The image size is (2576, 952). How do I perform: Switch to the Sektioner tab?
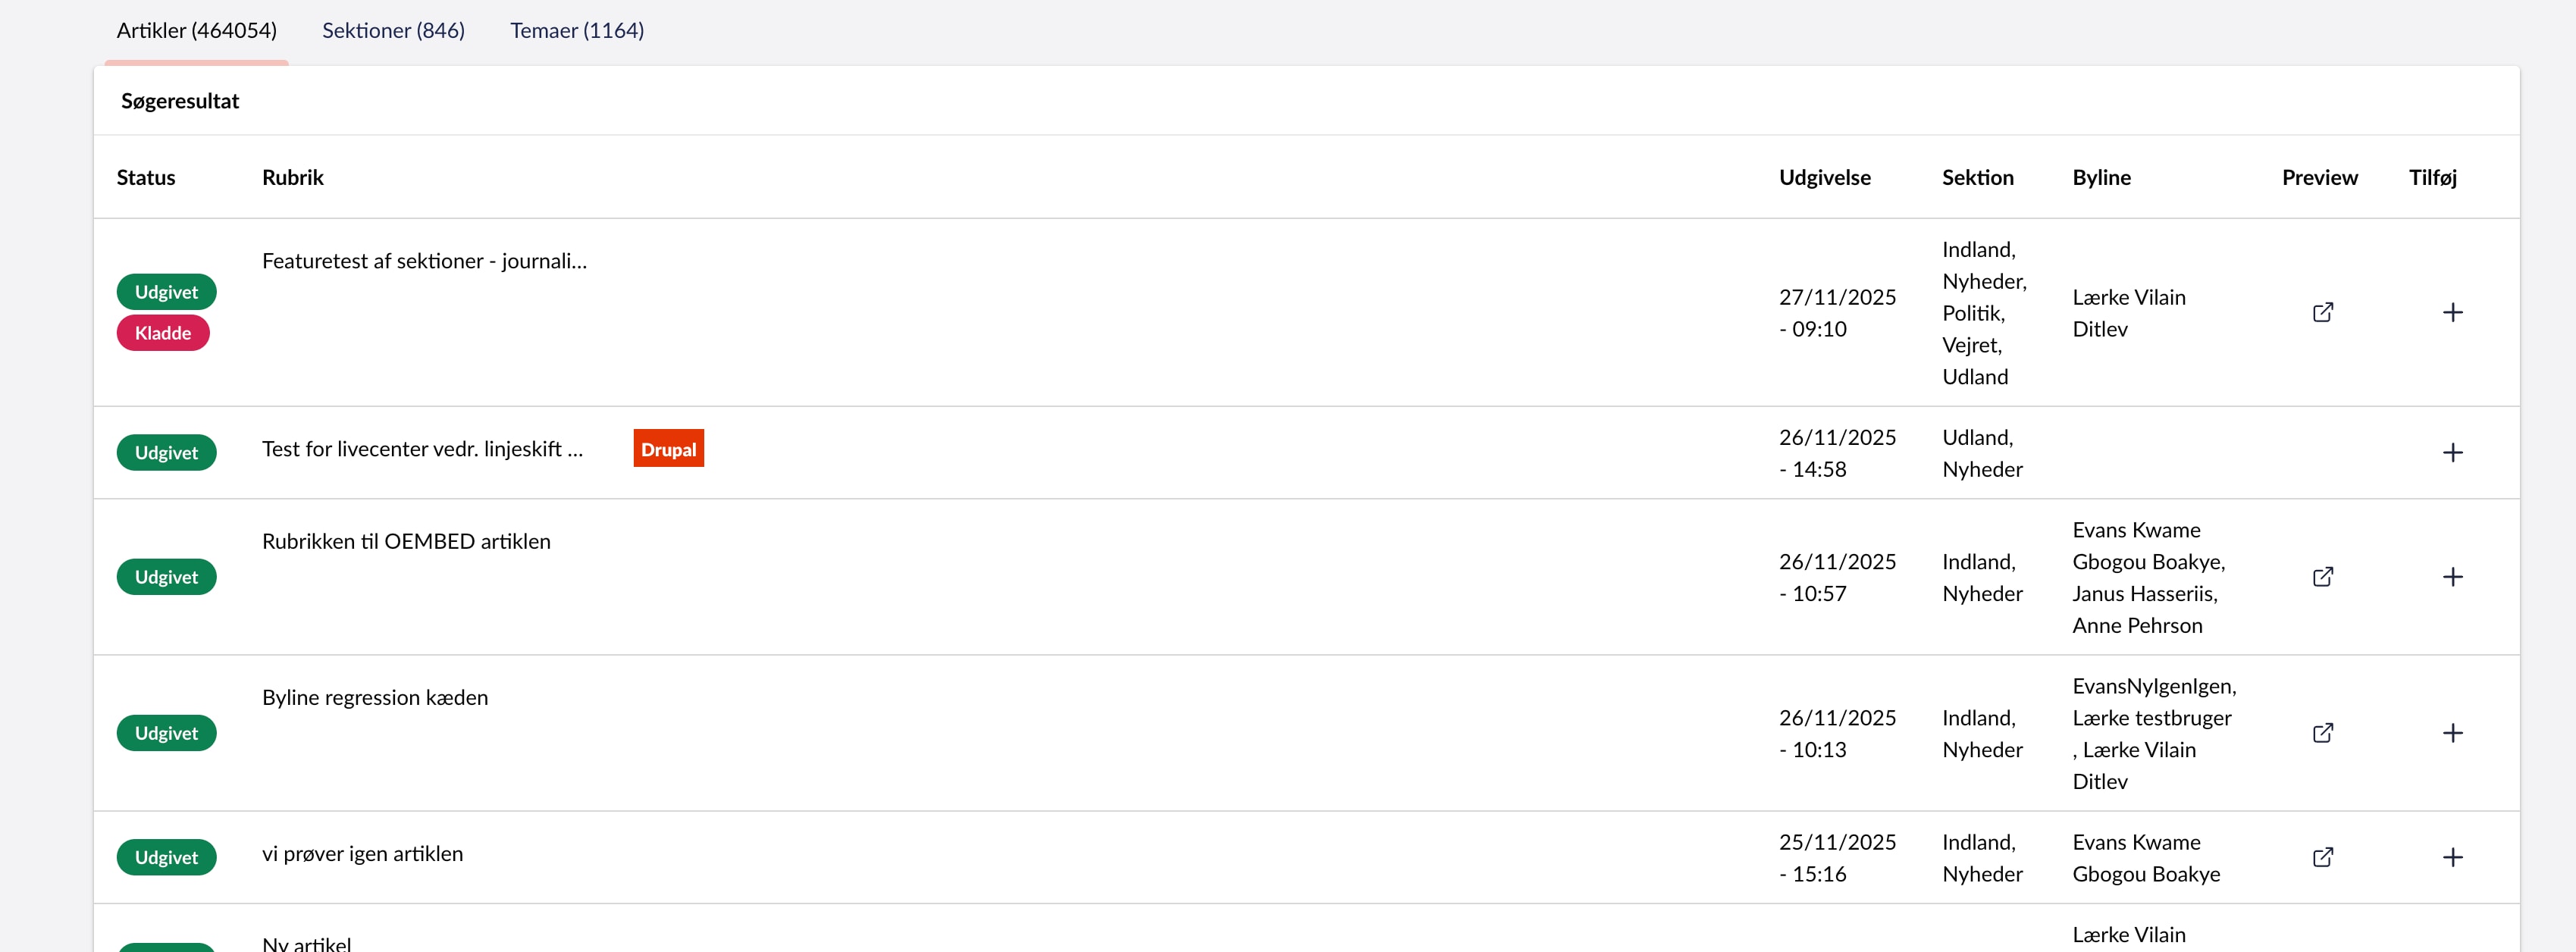393,31
